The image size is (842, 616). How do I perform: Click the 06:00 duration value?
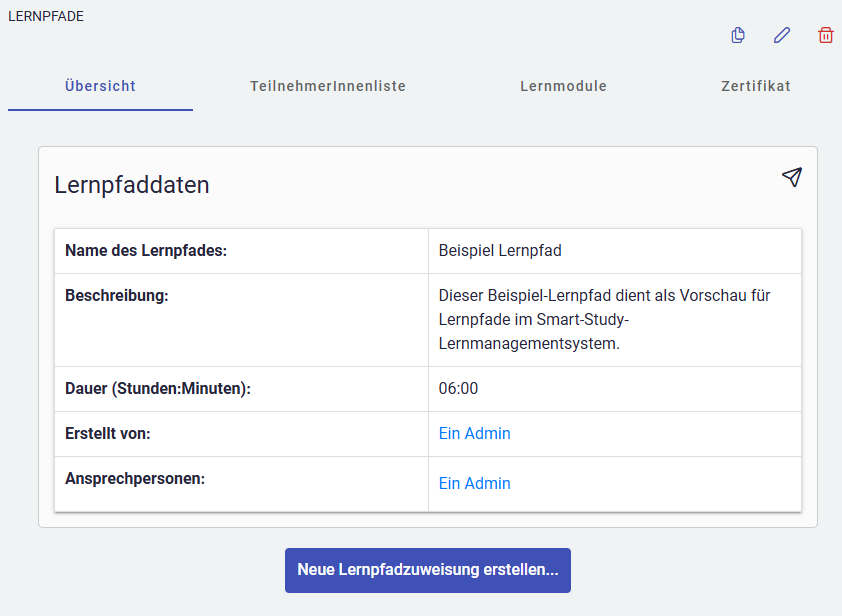pyautogui.click(x=458, y=389)
